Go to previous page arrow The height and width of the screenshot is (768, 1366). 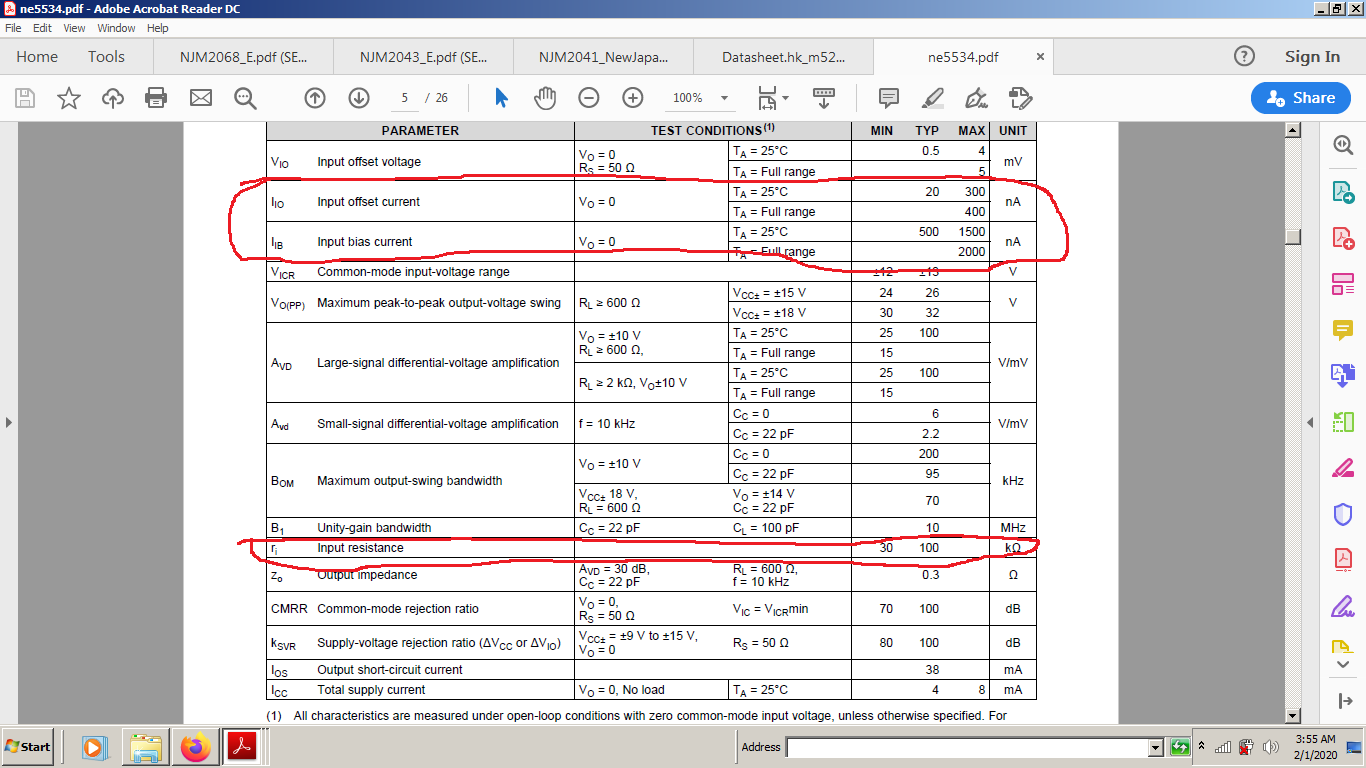[x=315, y=98]
